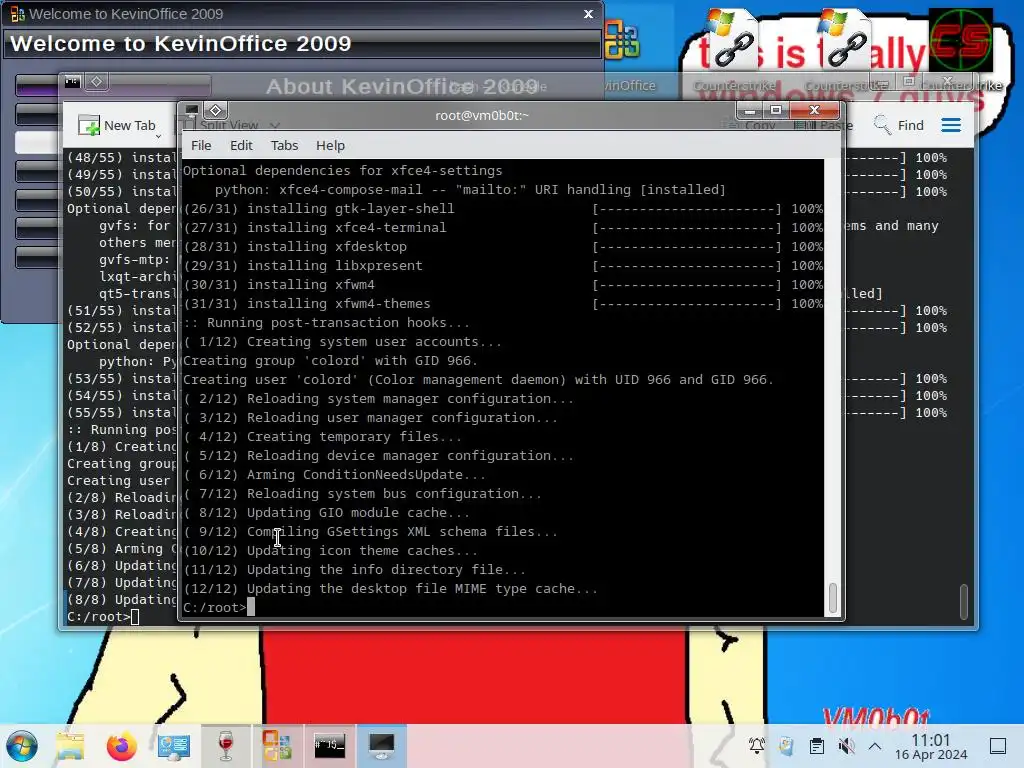Close the Welcome to KevinOffice 2009 window

[x=588, y=14]
